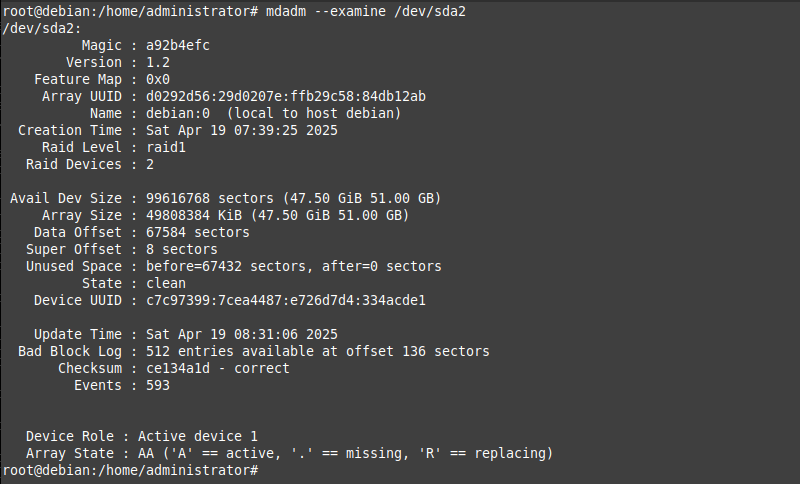Click the Data Offset value 67584 sectors
Screen dimensions: 800x484
[x=198, y=232]
